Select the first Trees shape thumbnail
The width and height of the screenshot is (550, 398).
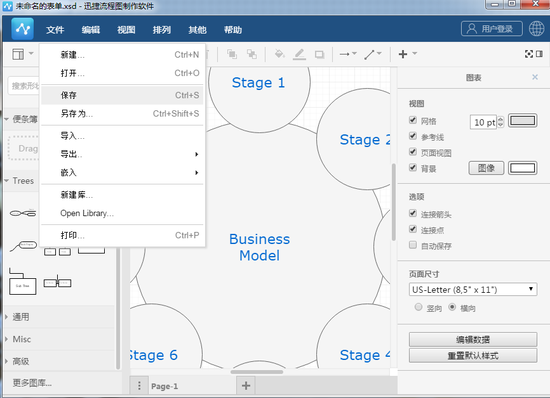pyautogui.click(x=23, y=213)
